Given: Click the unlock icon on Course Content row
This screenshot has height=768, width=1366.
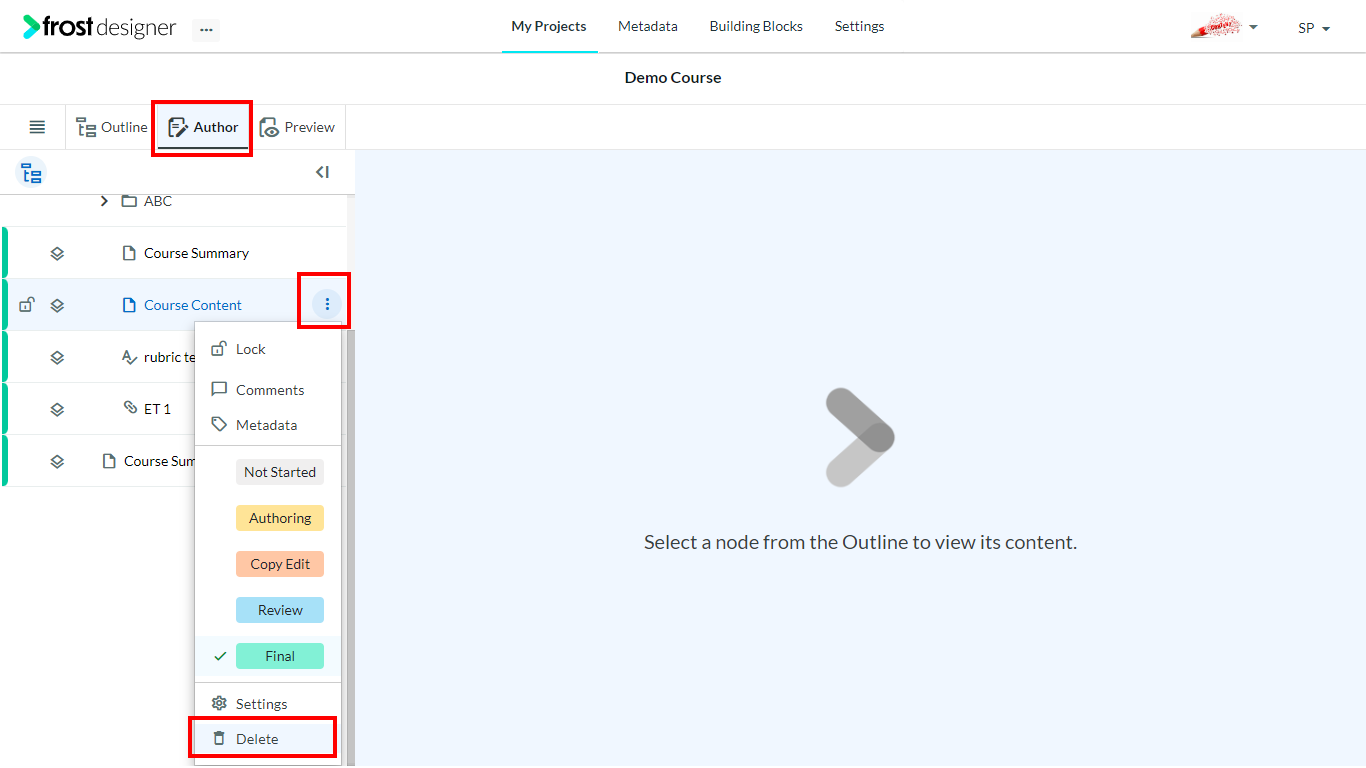Looking at the screenshot, I should 27,305.
